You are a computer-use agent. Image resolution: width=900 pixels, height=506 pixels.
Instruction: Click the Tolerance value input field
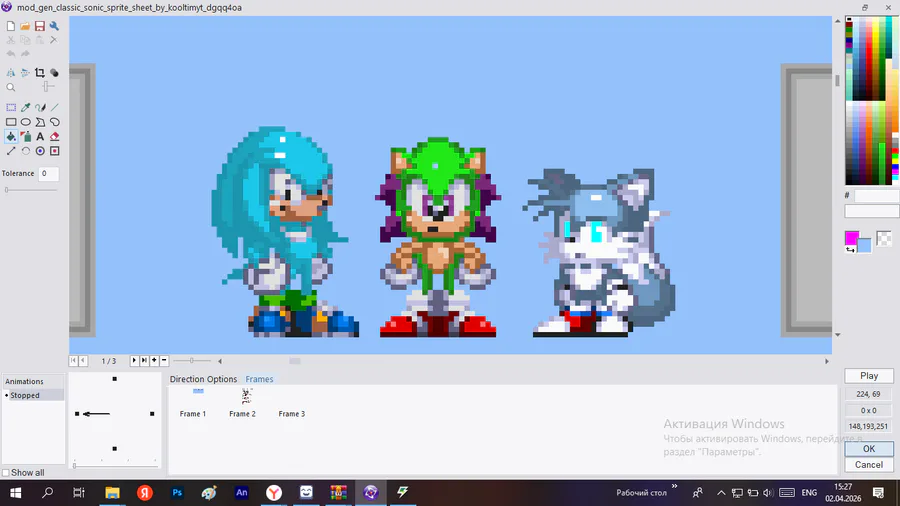point(49,173)
